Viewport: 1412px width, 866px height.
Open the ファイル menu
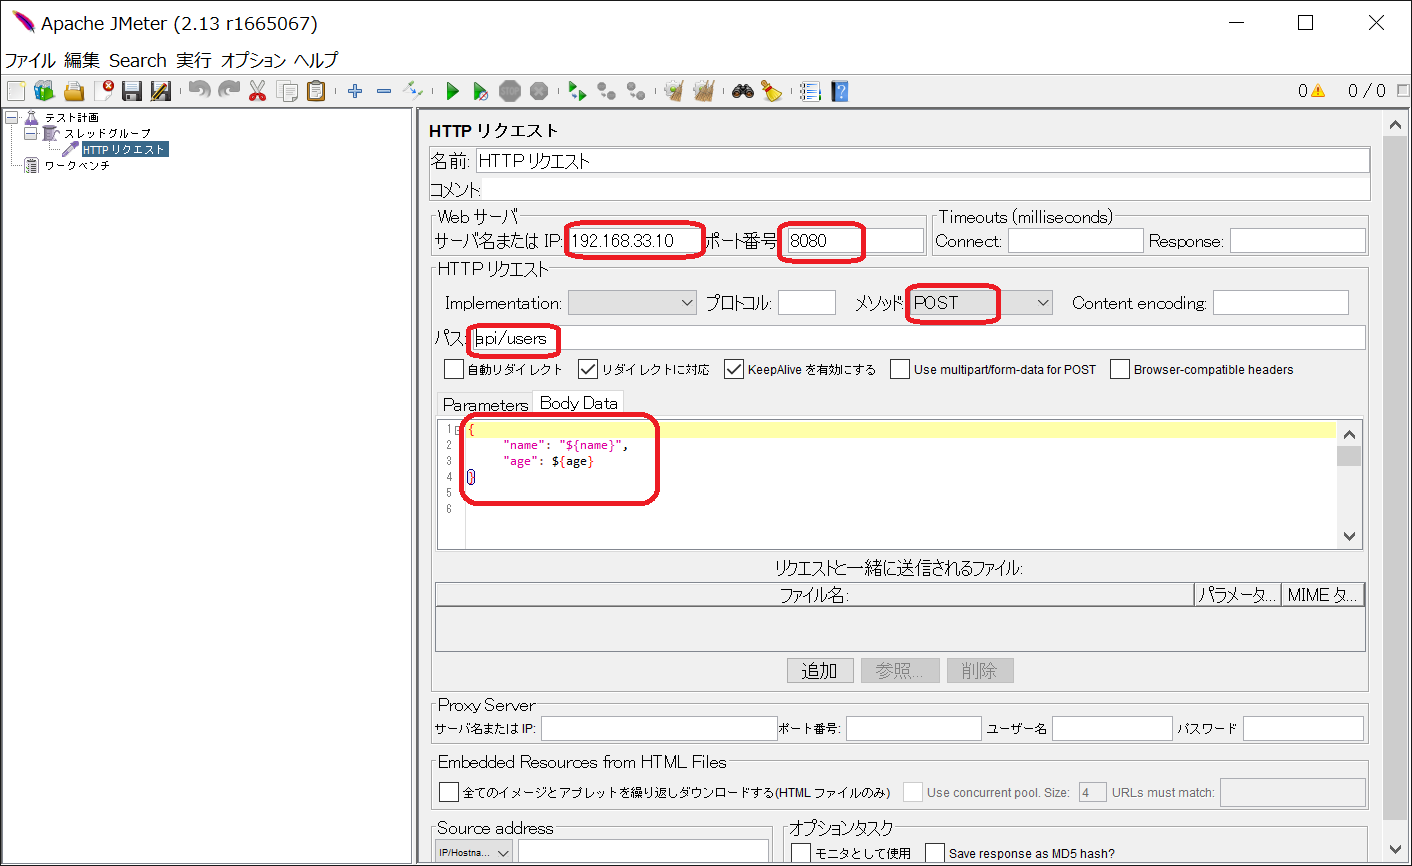click(30, 60)
